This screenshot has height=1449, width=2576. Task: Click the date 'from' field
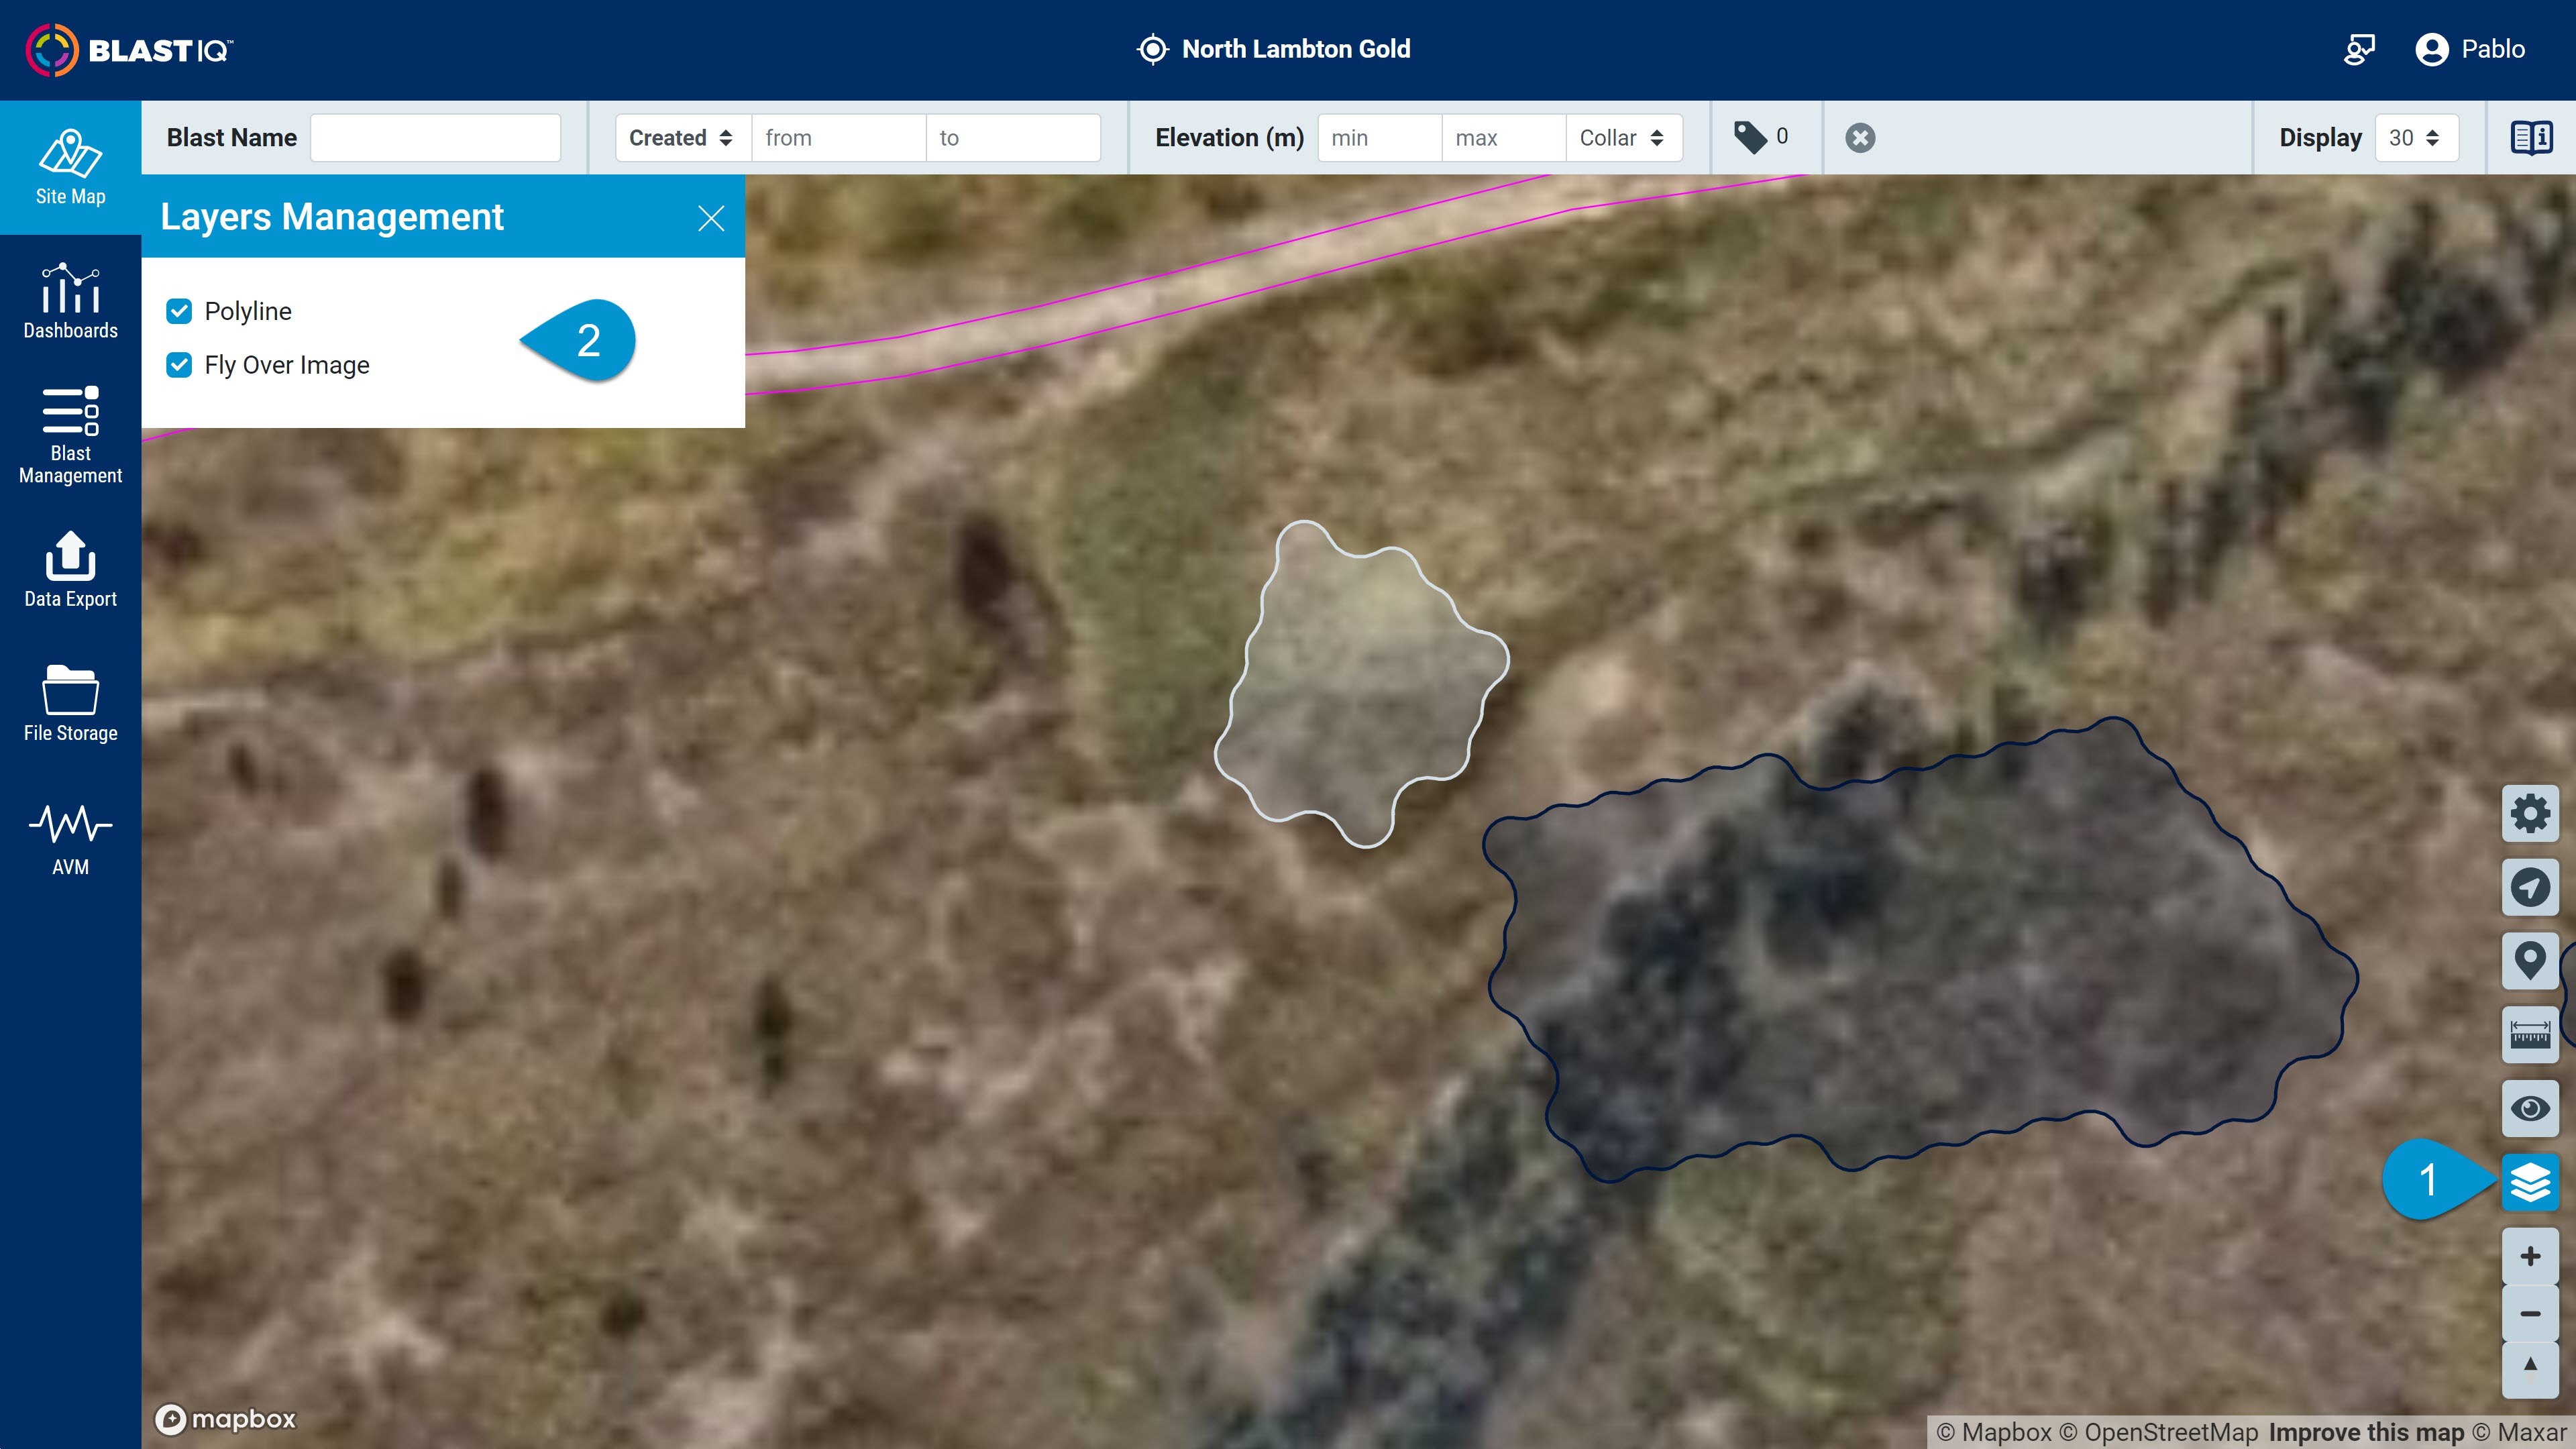point(838,138)
